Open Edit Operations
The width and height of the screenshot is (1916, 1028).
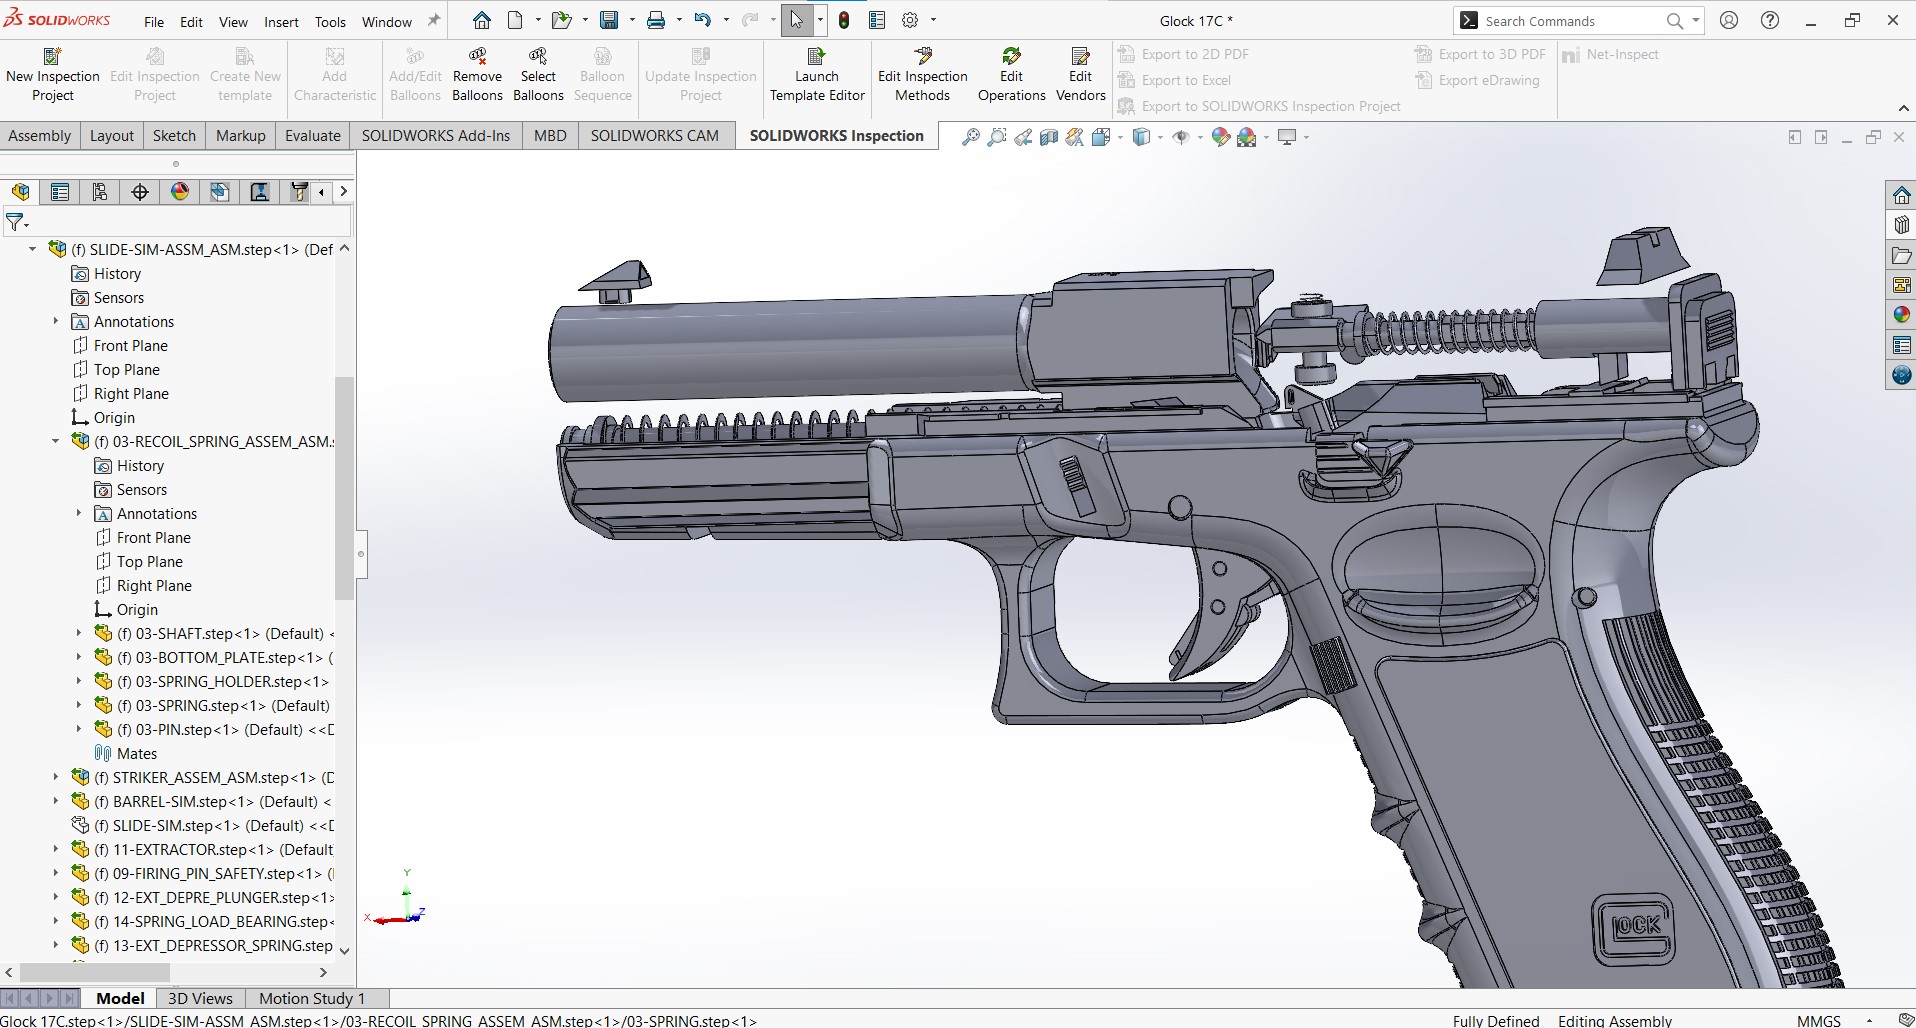click(1011, 74)
